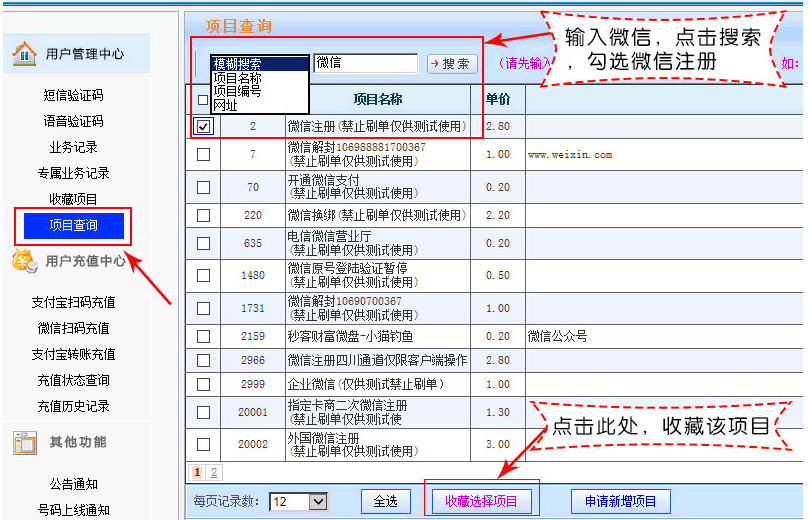Open 收藏项目 in the sidebar

click(73, 199)
